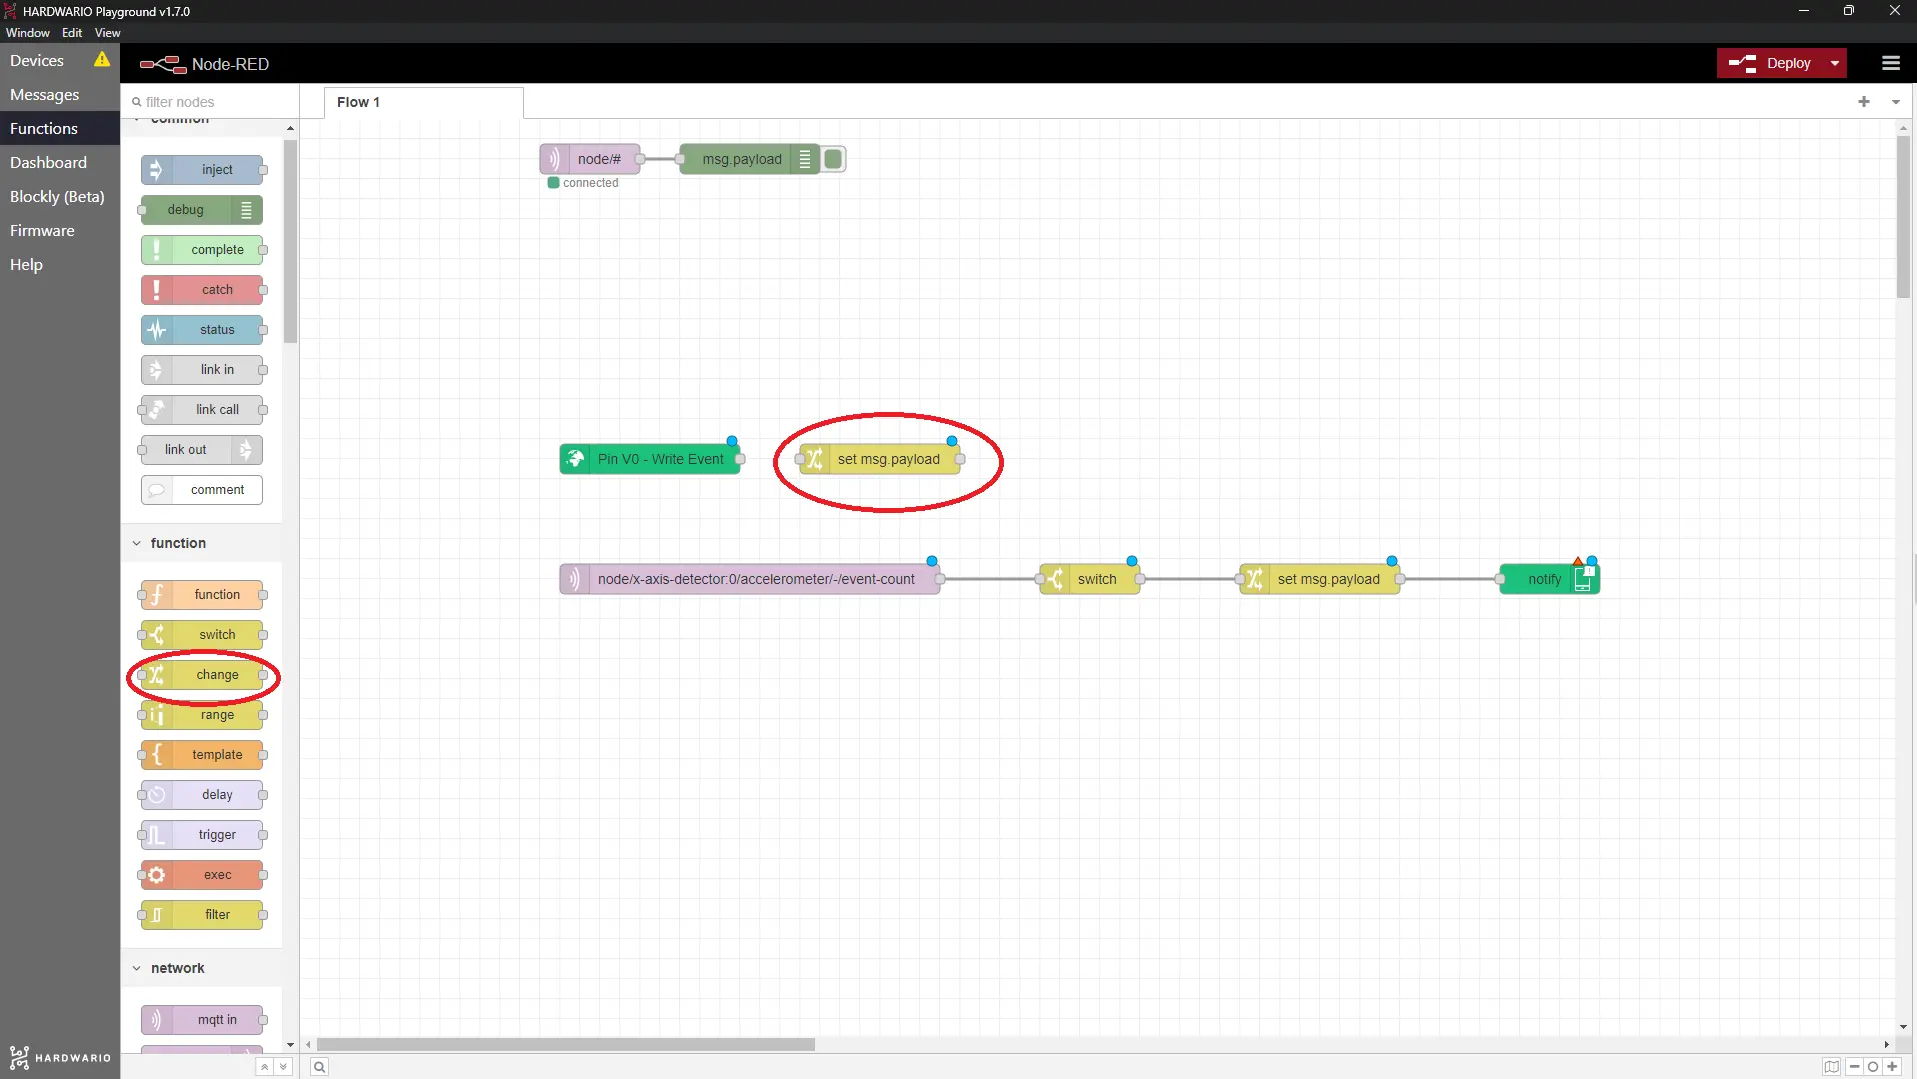Select the catch palette node
The height and width of the screenshot is (1079, 1917).
(x=202, y=290)
